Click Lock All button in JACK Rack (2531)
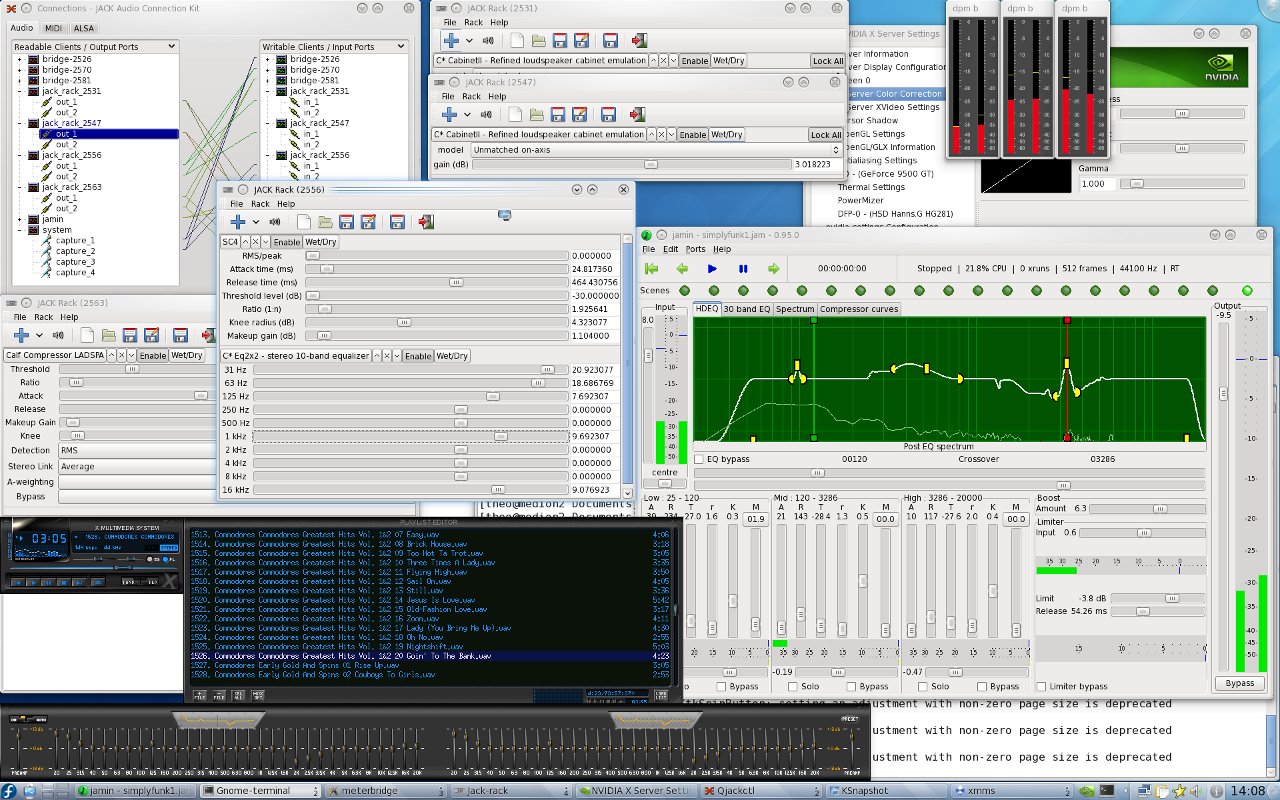Image resolution: width=1280 pixels, height=800 pixels. click(x=827, y=61)
